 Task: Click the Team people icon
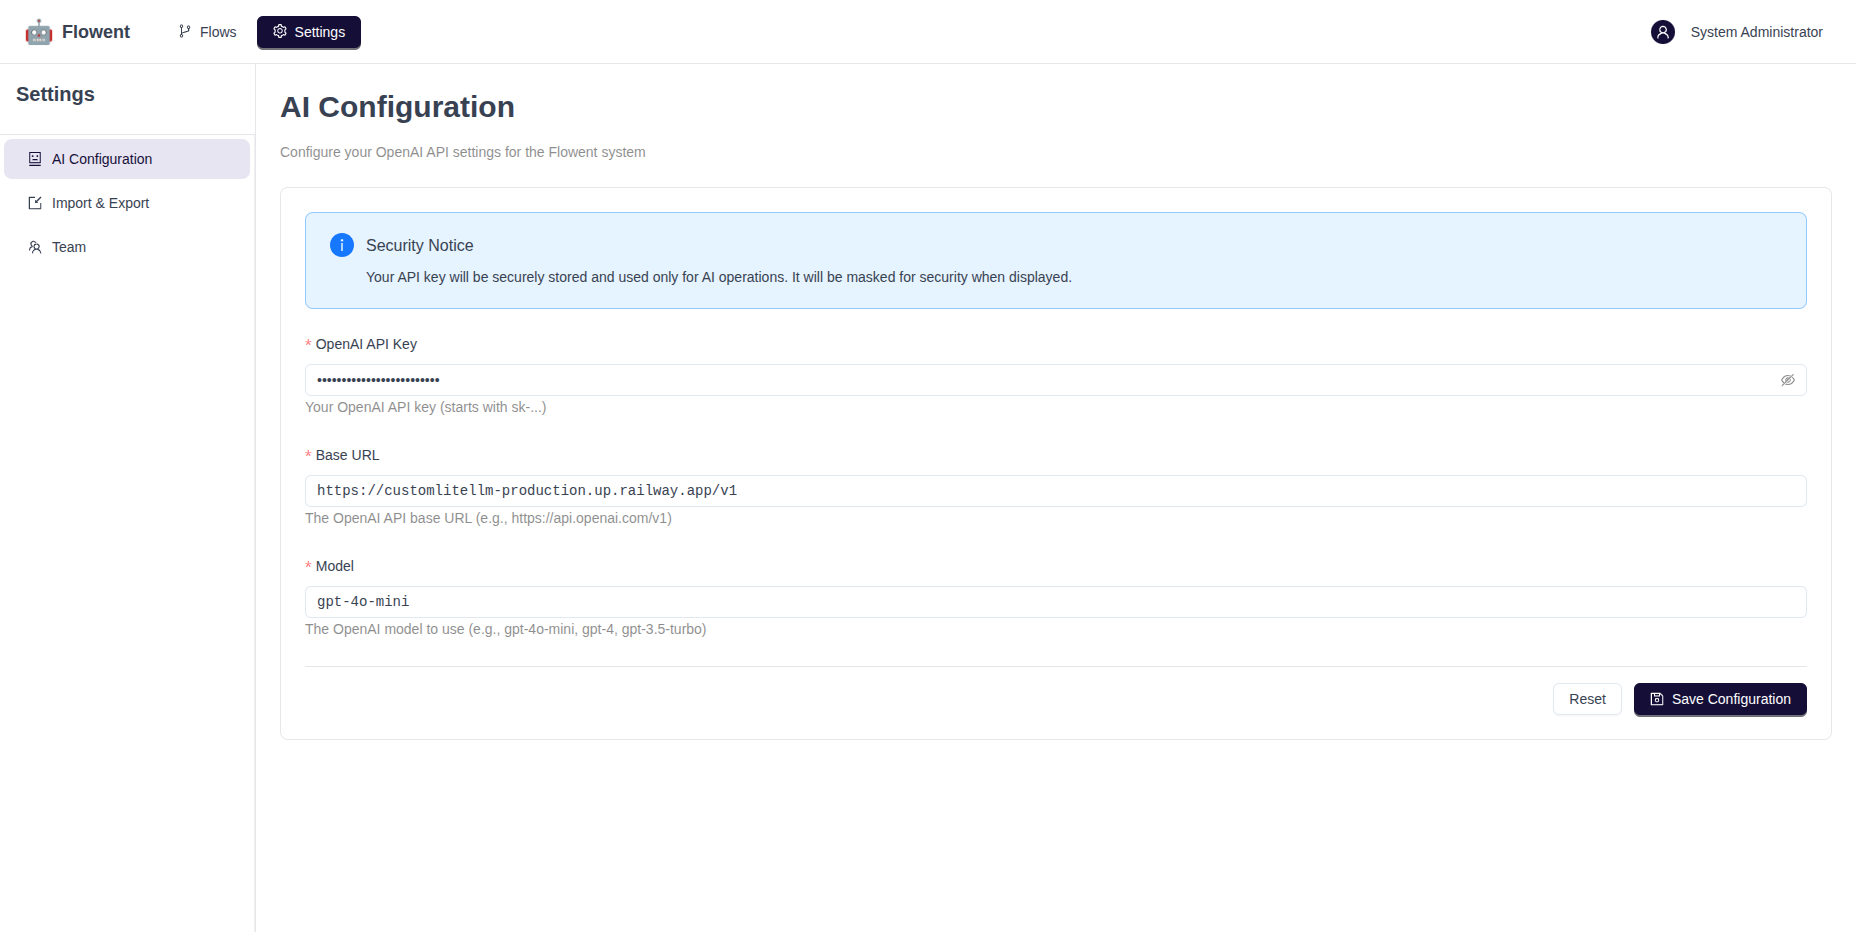pyautogui.click(x=35, y=247)
